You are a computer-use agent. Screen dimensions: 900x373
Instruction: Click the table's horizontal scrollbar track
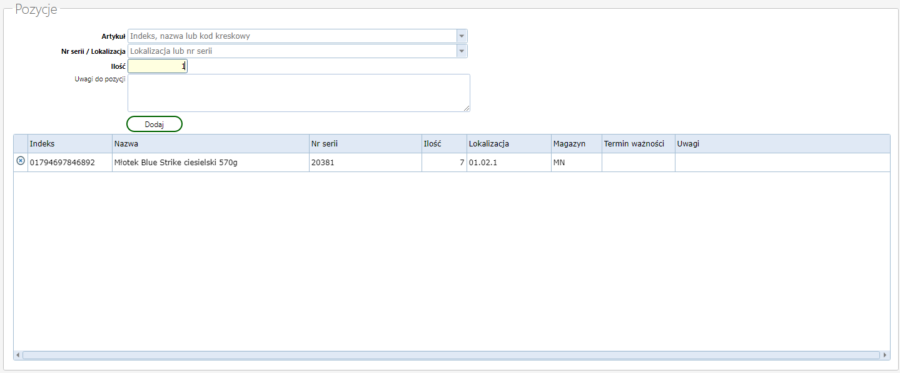(x=451, y=355)
